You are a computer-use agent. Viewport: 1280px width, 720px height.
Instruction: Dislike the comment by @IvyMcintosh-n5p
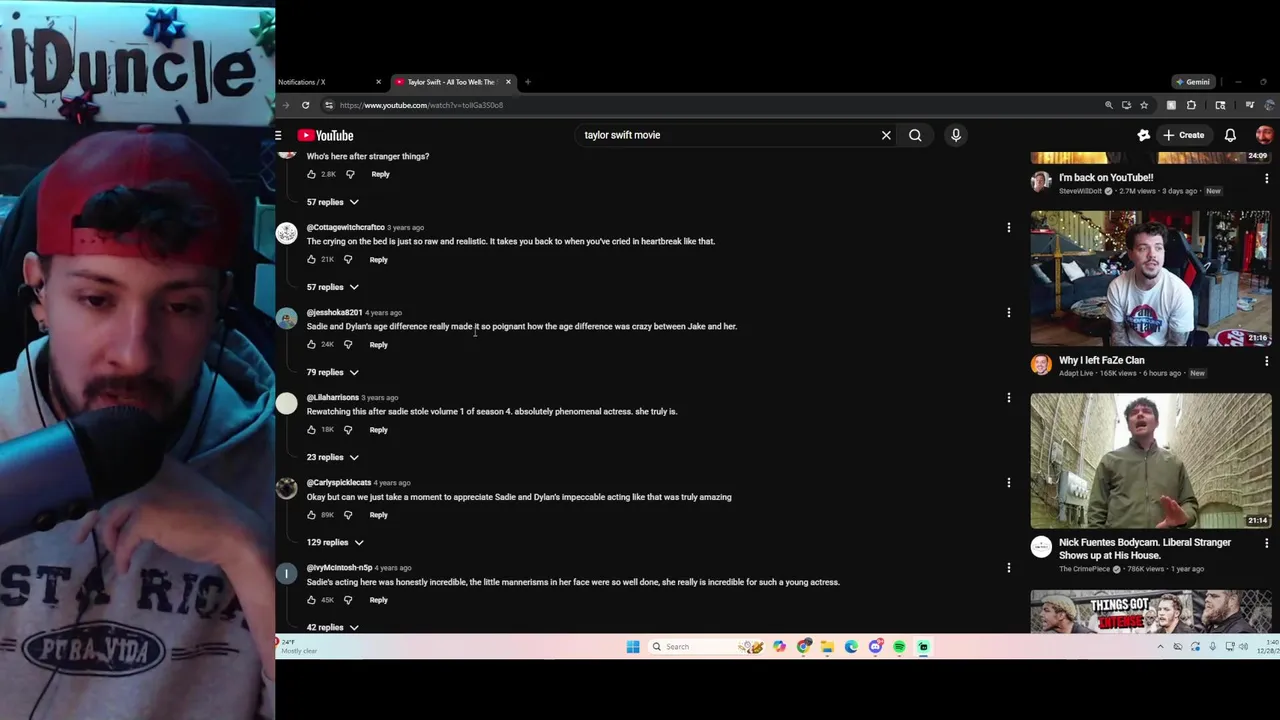[348, 600]
